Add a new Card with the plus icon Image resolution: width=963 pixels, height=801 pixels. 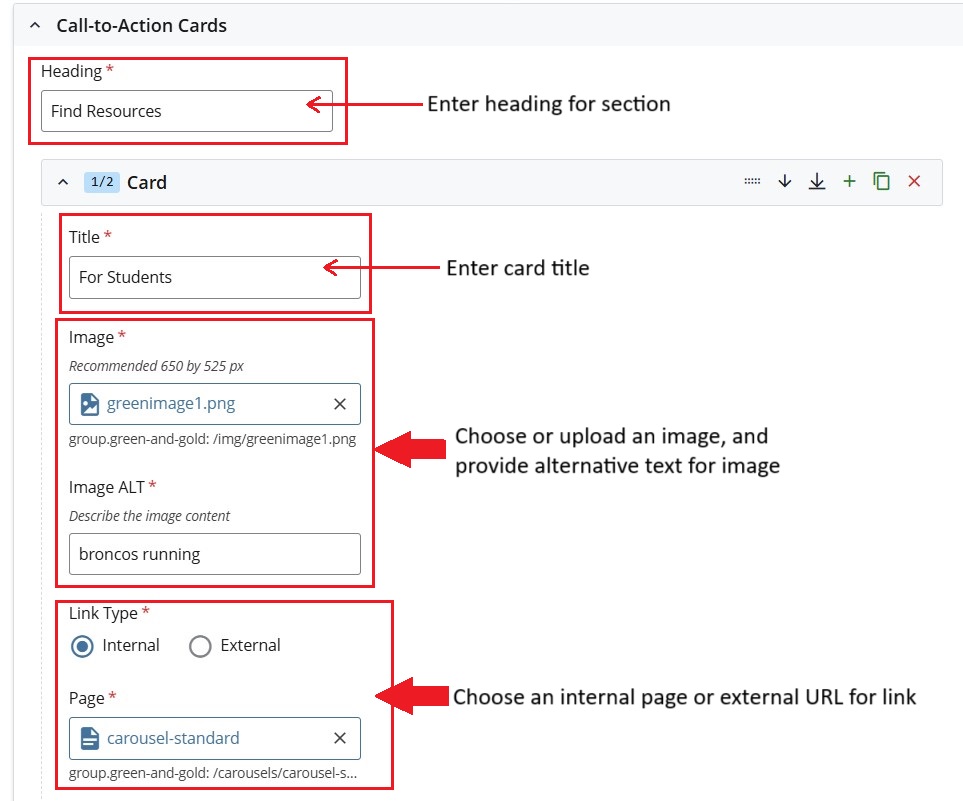[x=849, y=181]
